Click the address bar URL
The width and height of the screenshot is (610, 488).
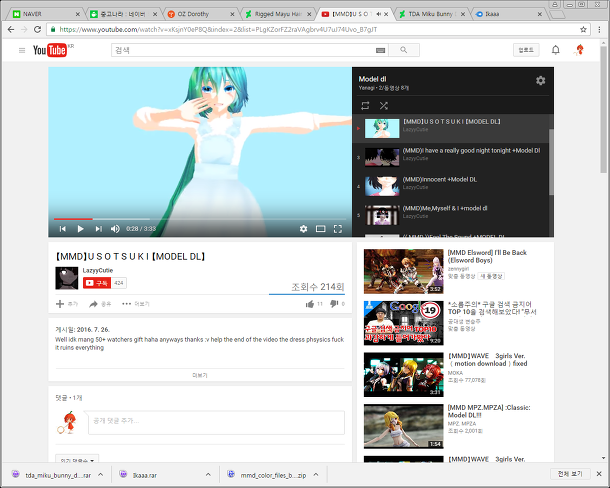[x=218, y=30]
